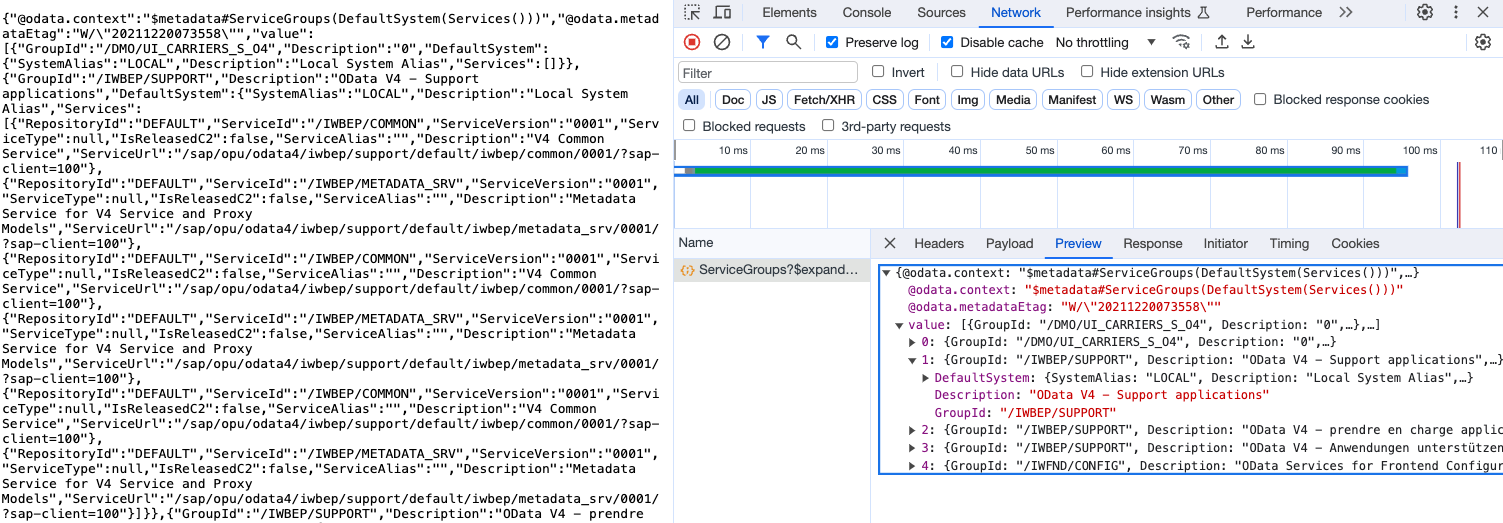This screenshot has height=523, width=1503.
Task: Filter requests by Fetch/XHR
Action: click(824, 99)
